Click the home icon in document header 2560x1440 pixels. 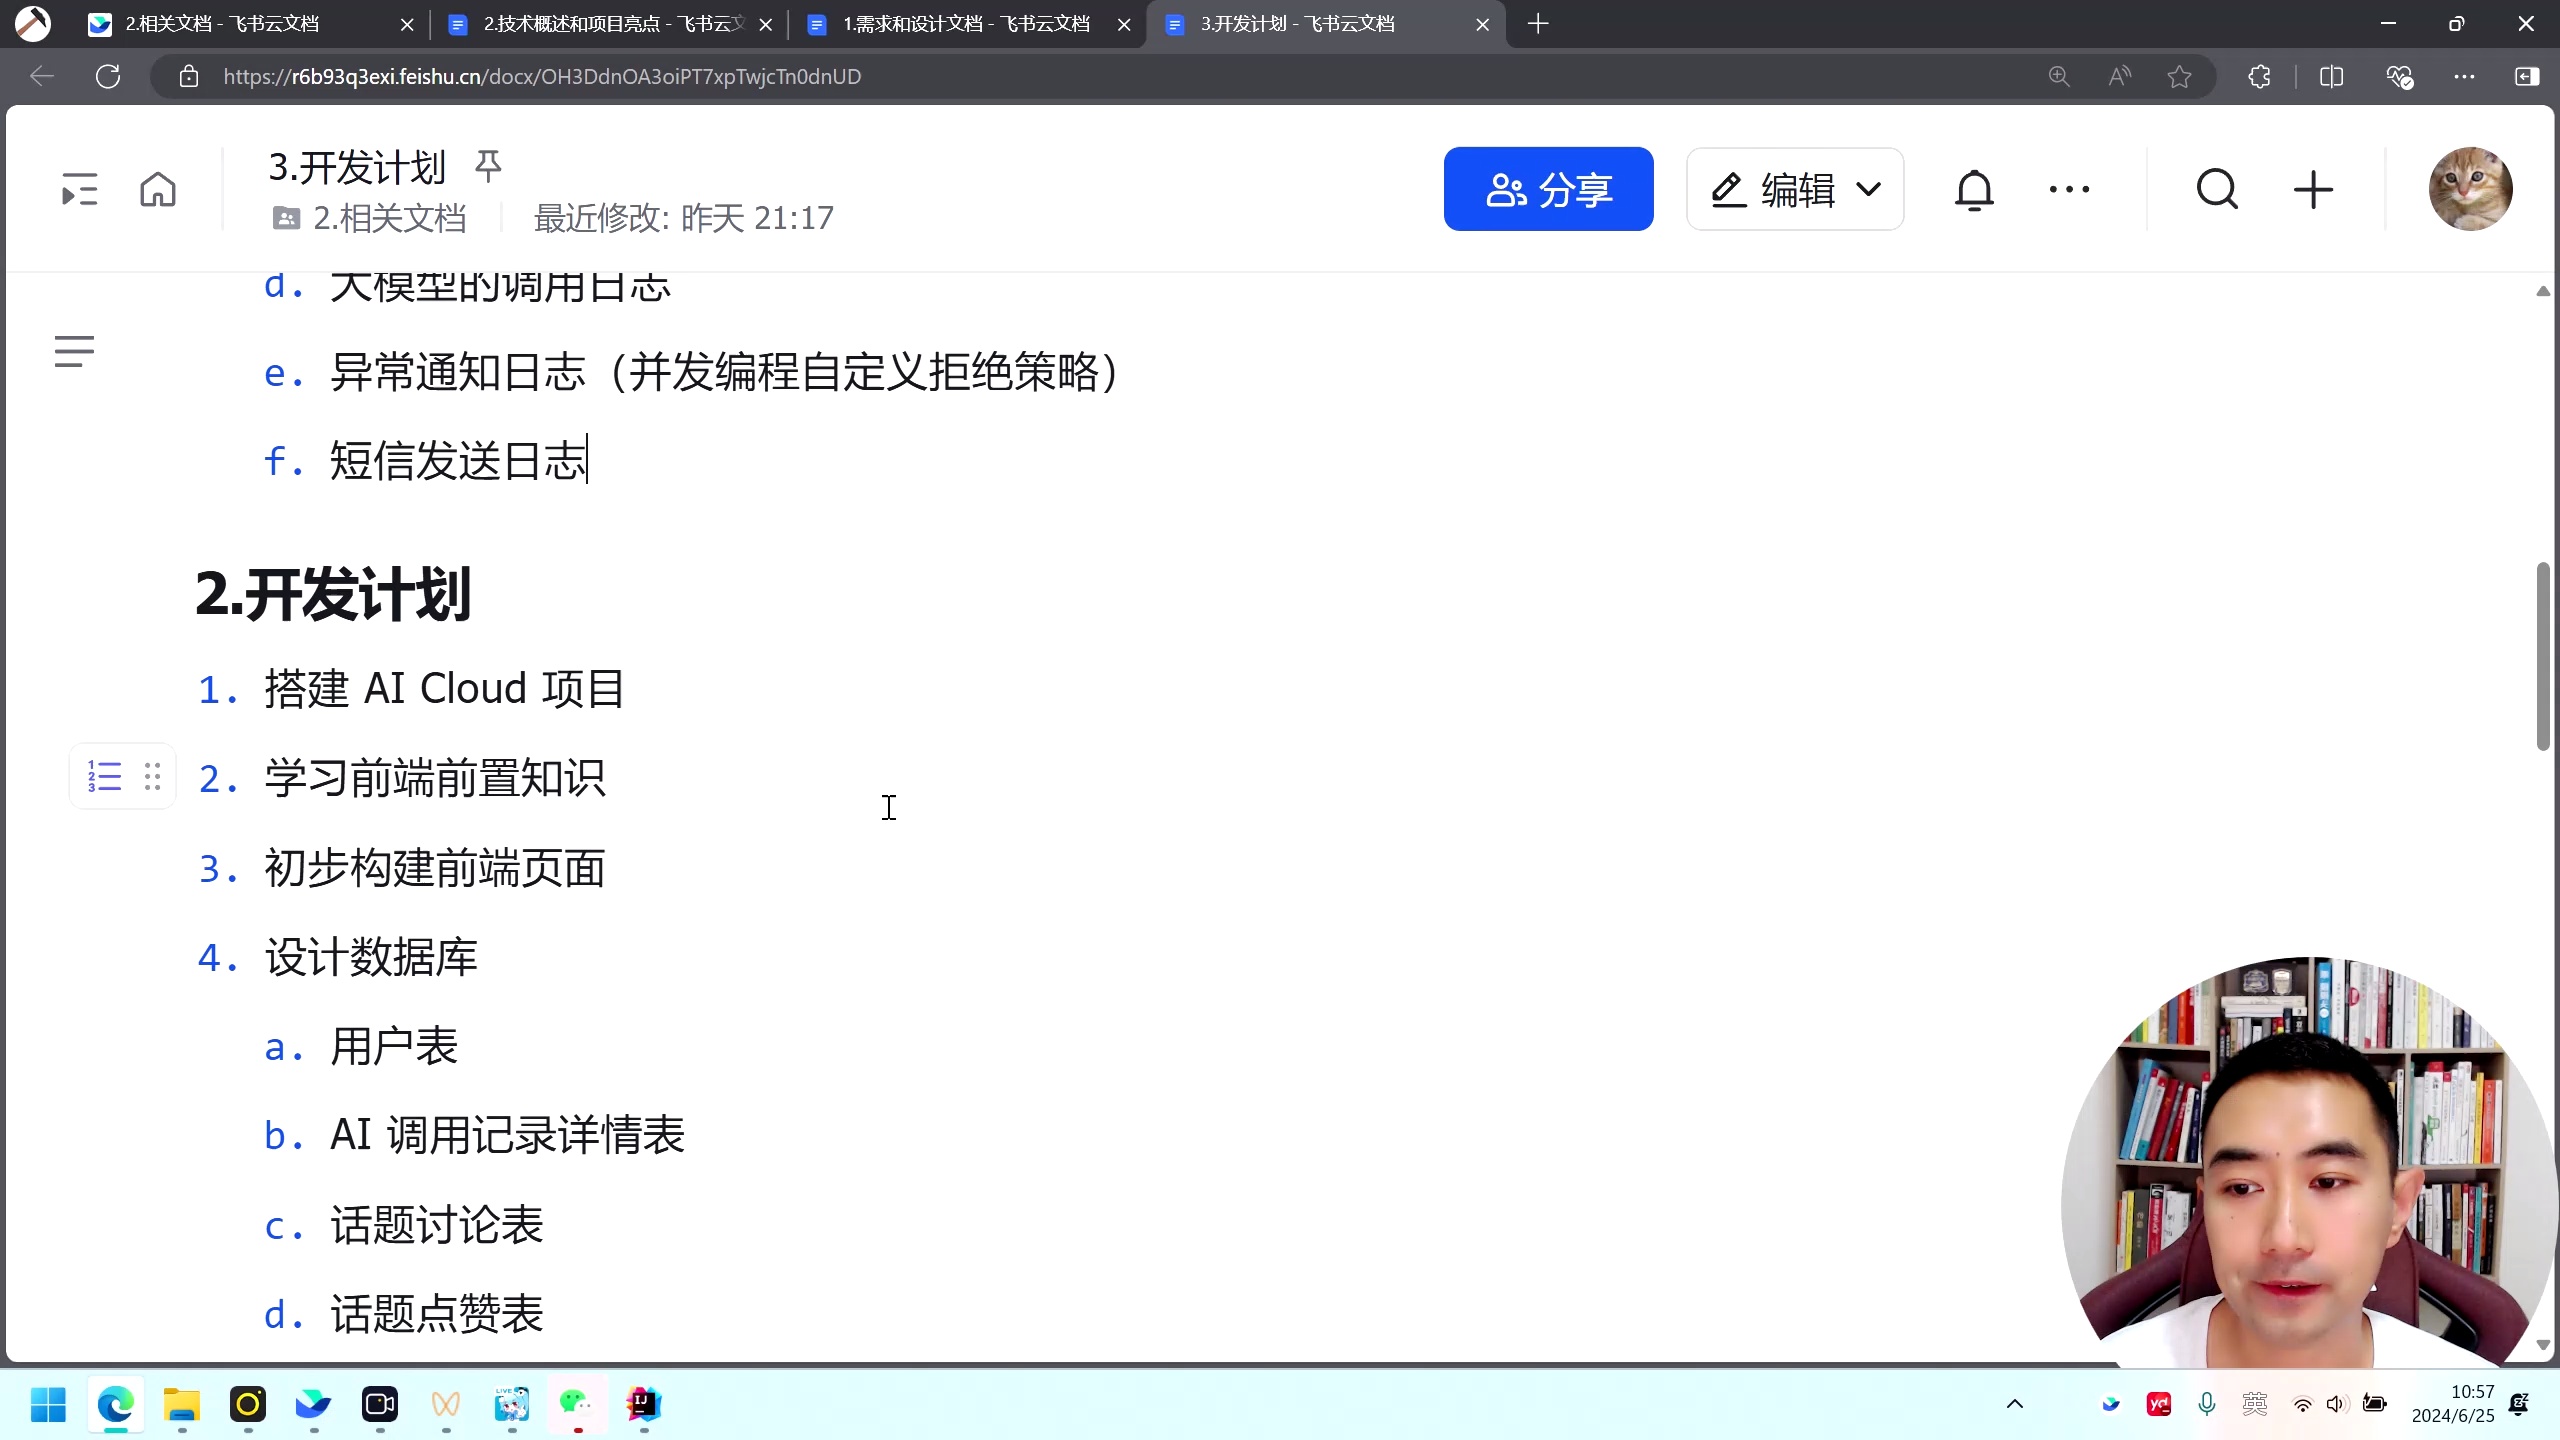click(x=157, y=189)
